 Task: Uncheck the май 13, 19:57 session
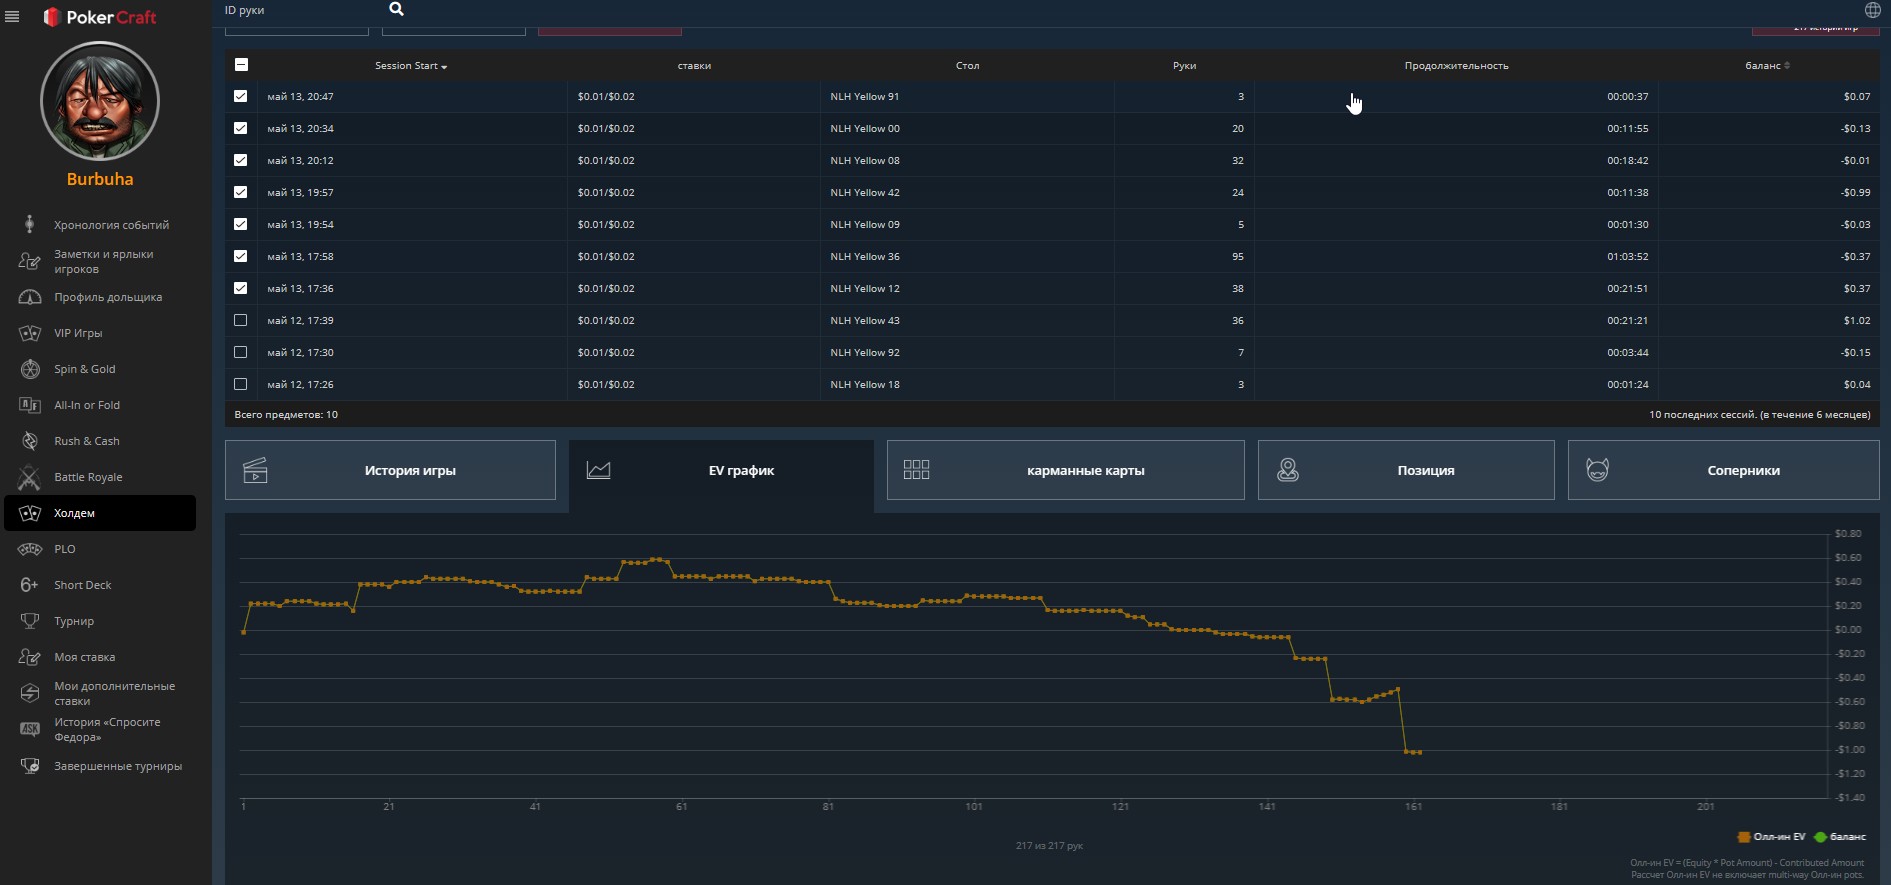pyautogui.click(x=240, y=192)
